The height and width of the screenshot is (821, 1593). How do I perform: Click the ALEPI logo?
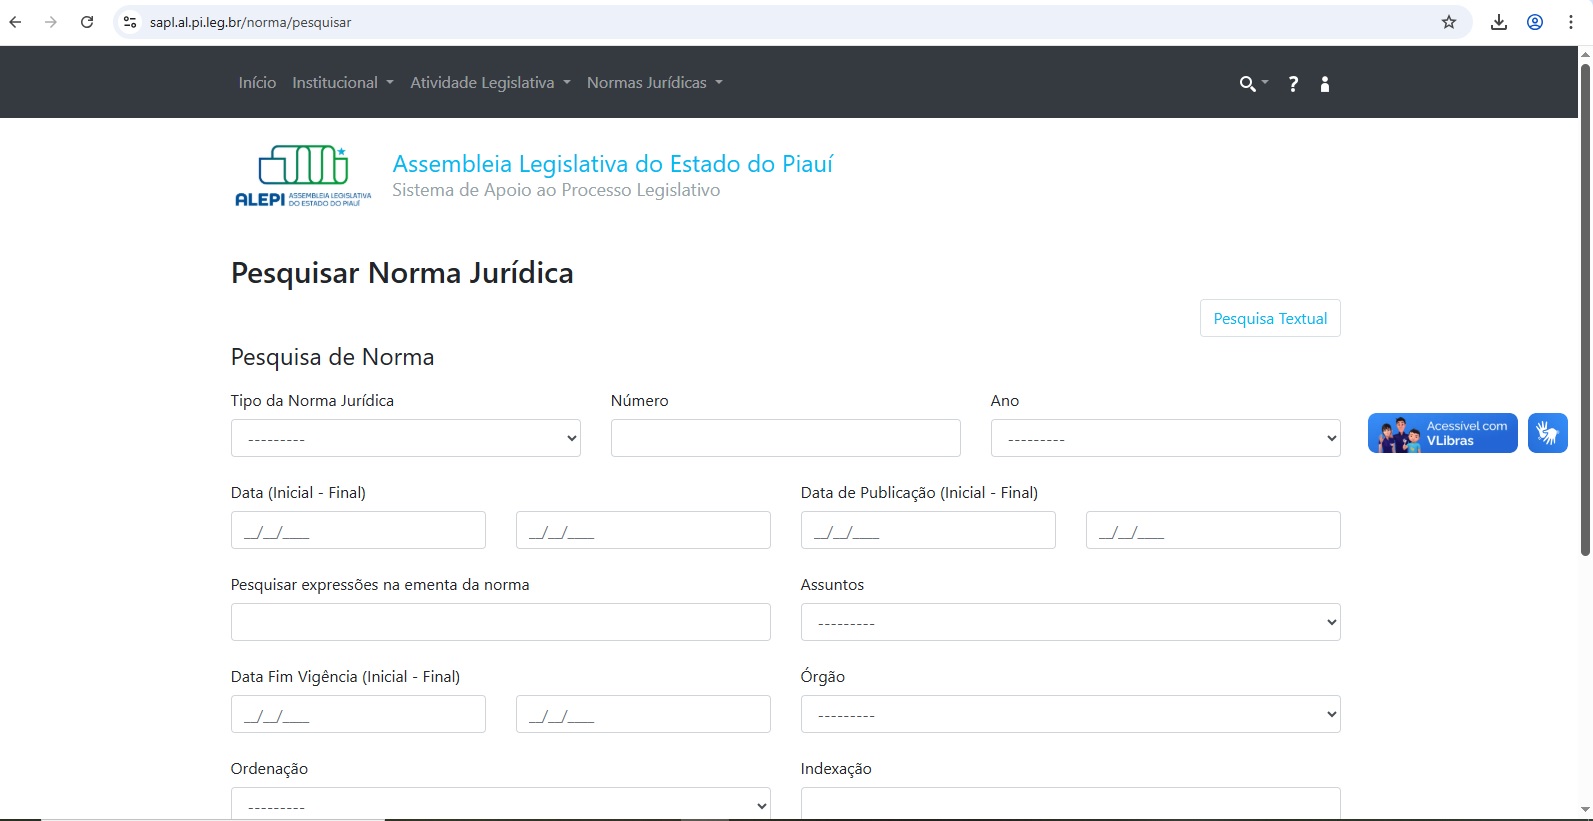(303, 176)
